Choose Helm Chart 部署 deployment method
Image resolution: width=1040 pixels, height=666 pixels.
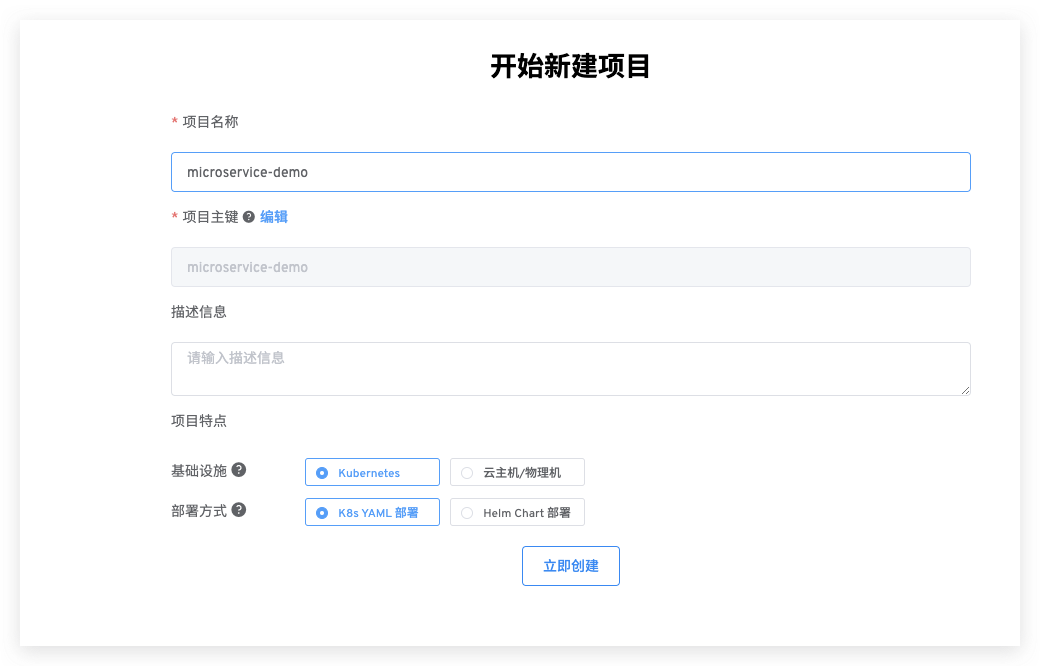tap(517, 512)
